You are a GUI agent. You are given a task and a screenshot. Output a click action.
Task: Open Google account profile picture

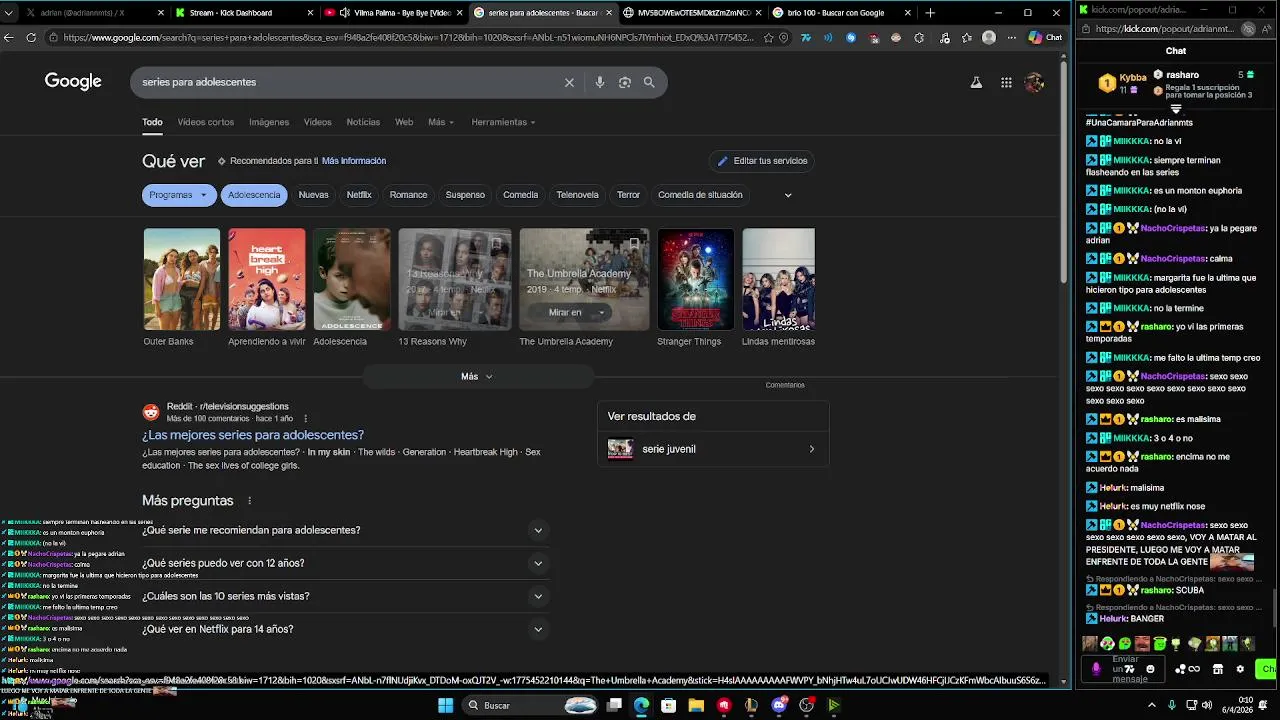coord(1035,82)
